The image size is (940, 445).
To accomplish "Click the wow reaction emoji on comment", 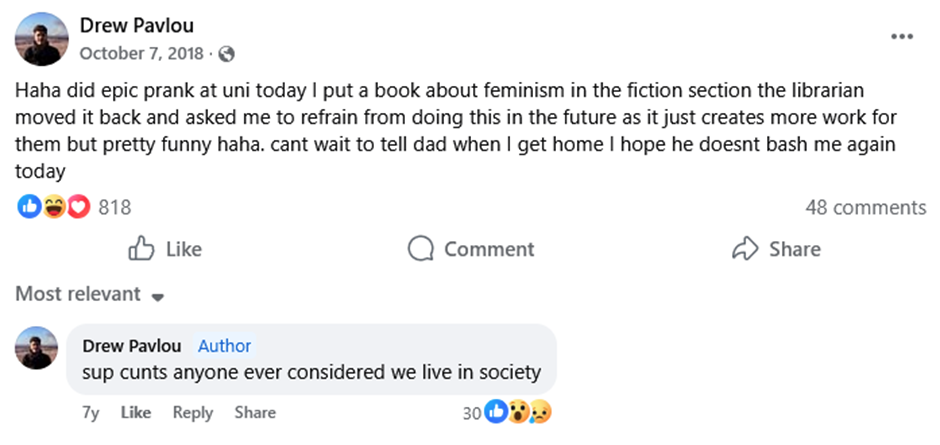I will pyautogui.click(x=518, y=412).
